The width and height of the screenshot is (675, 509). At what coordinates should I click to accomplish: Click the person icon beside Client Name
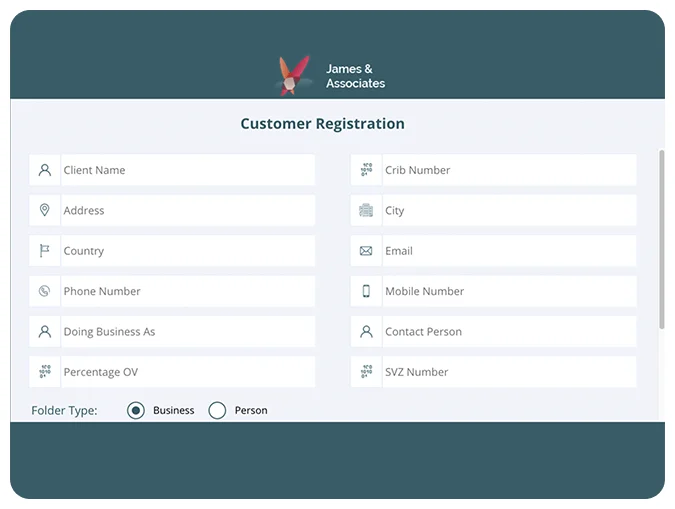[x=45, y=170]
